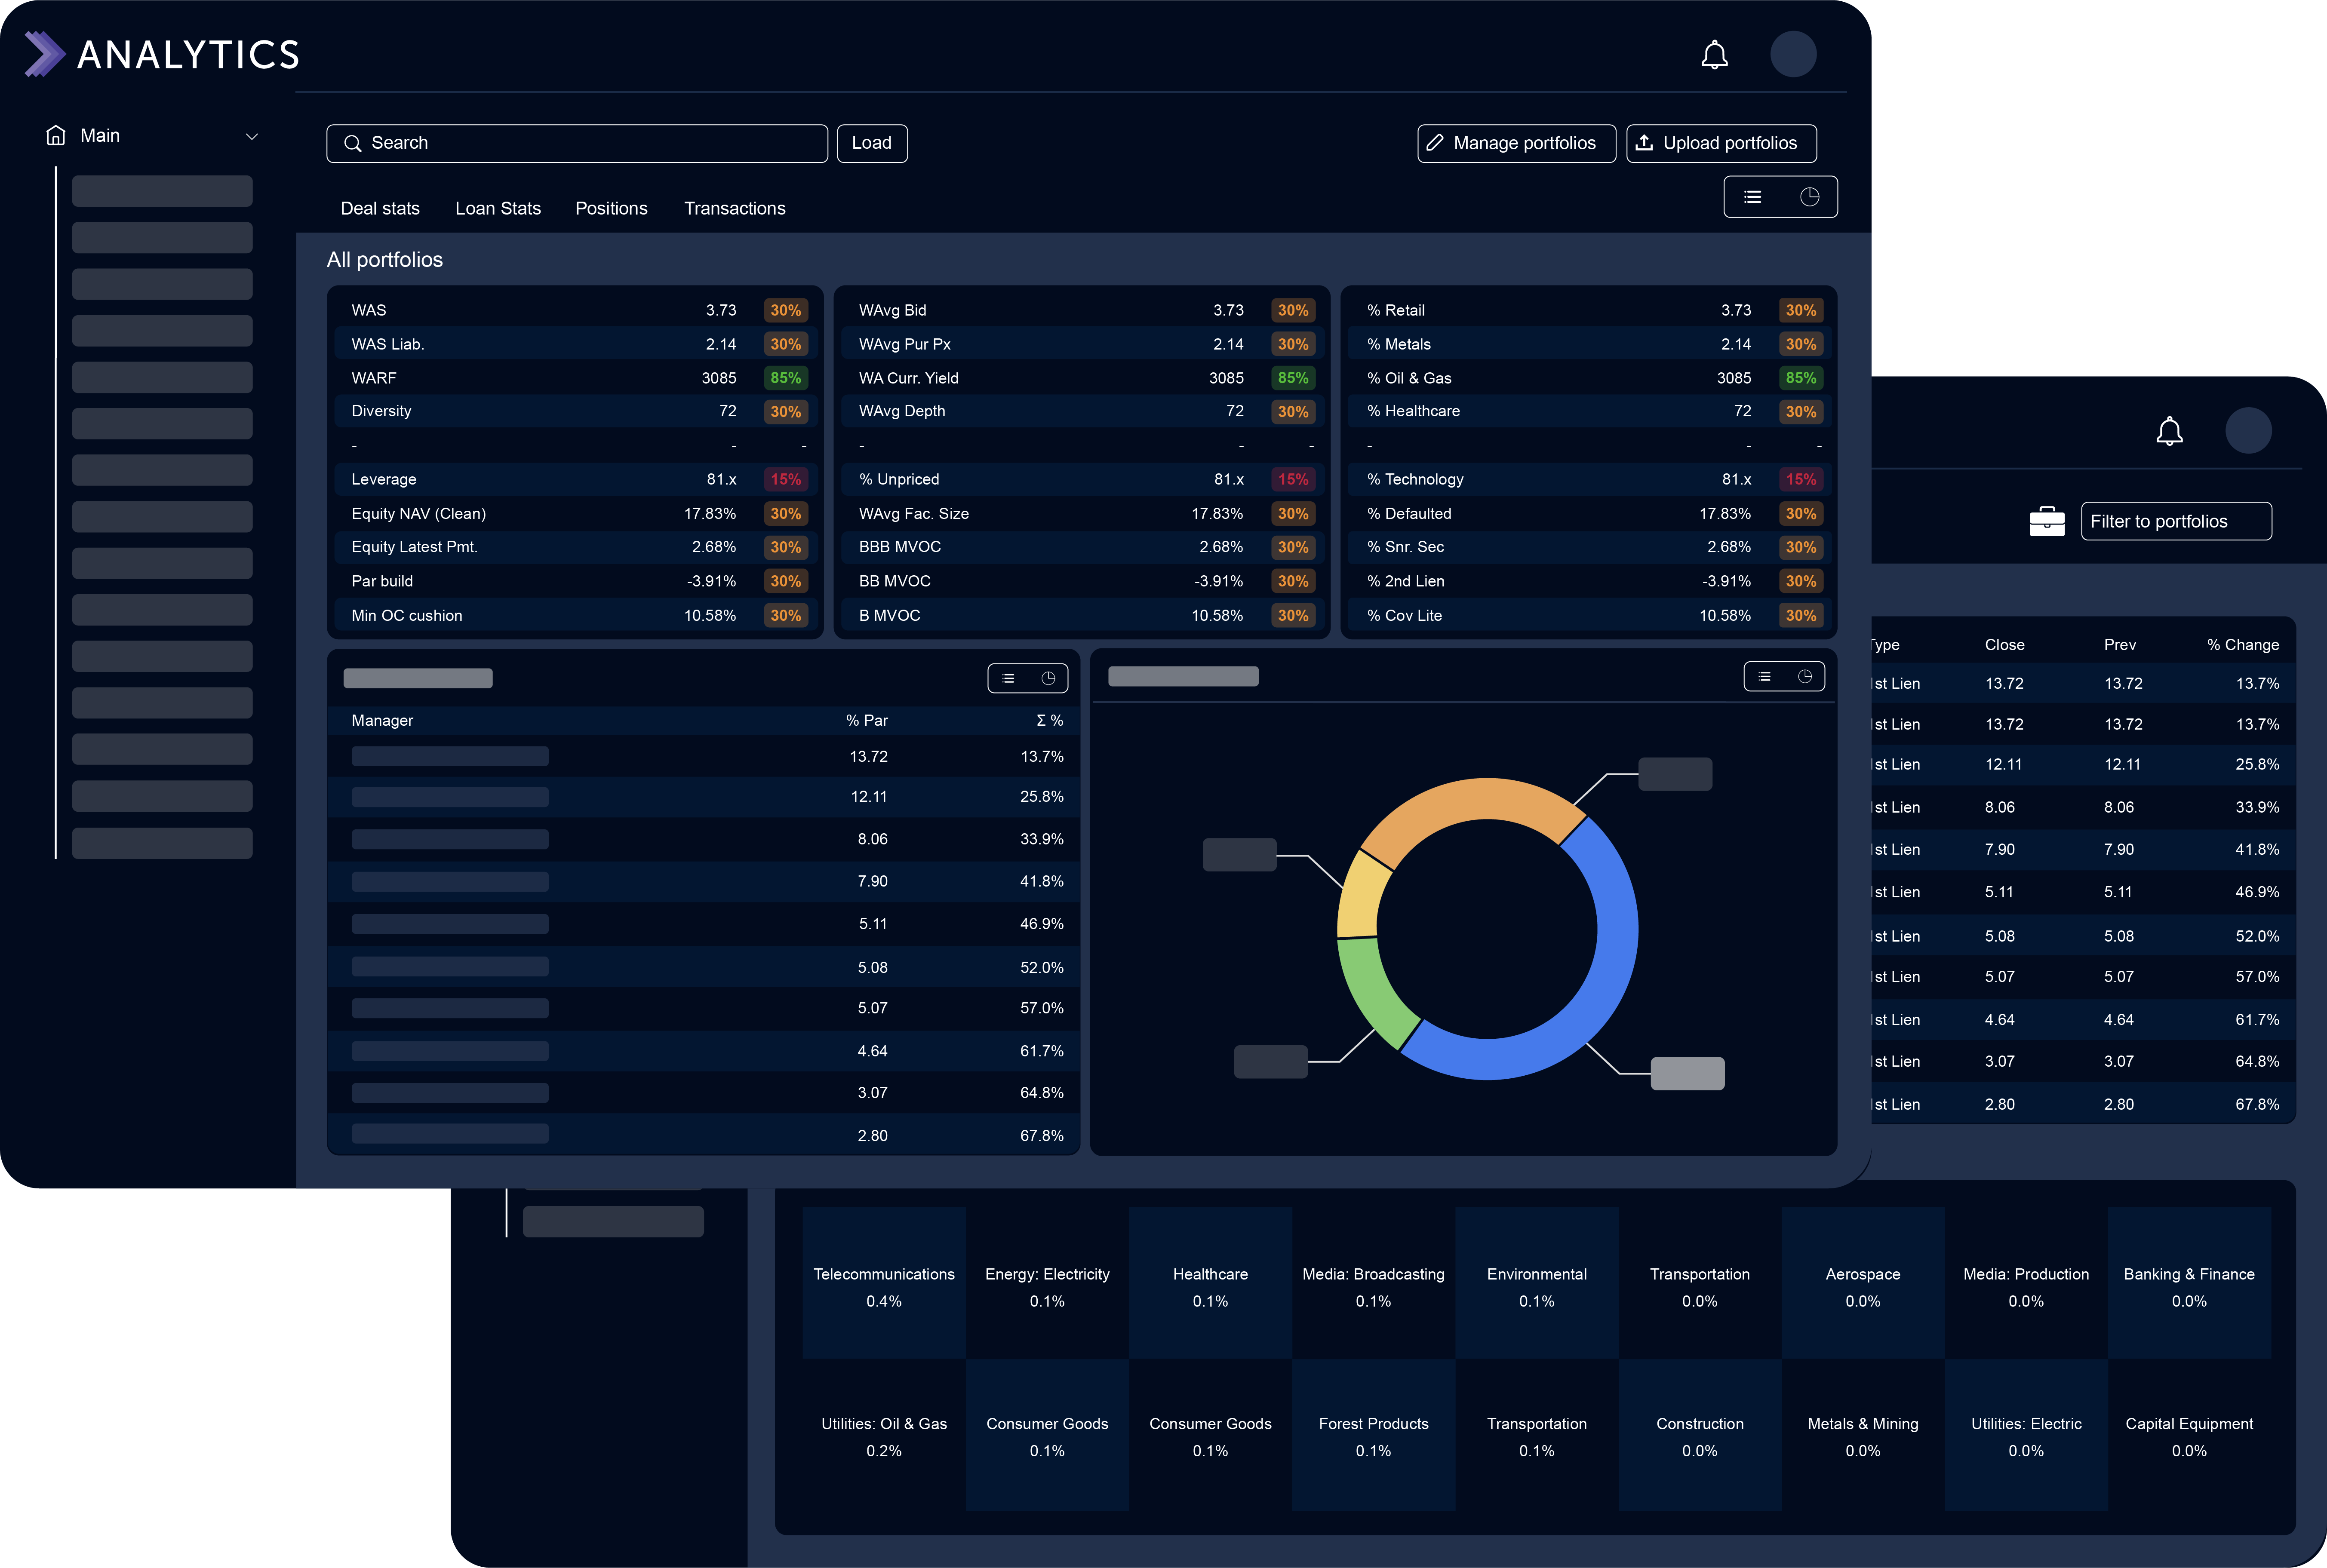Click the Min OC cushion row
This screenshot has width=2327, height=1568.
pyautogui.click(x=576, y=615)
